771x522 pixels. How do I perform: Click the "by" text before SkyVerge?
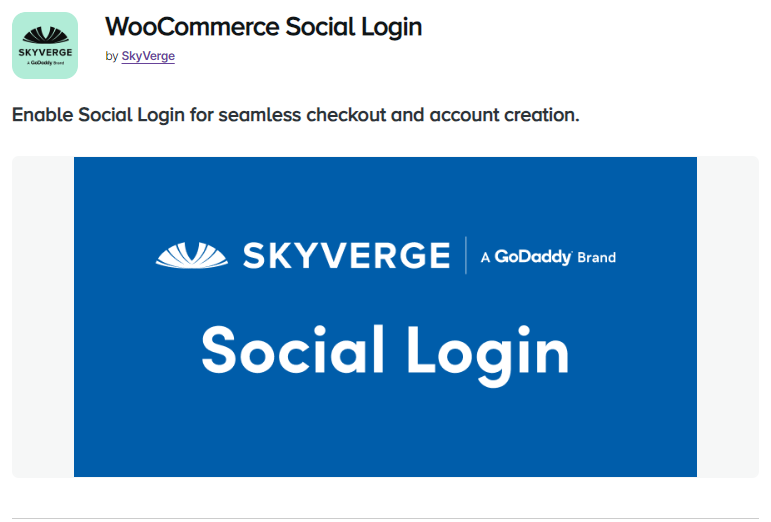[112, 57]
